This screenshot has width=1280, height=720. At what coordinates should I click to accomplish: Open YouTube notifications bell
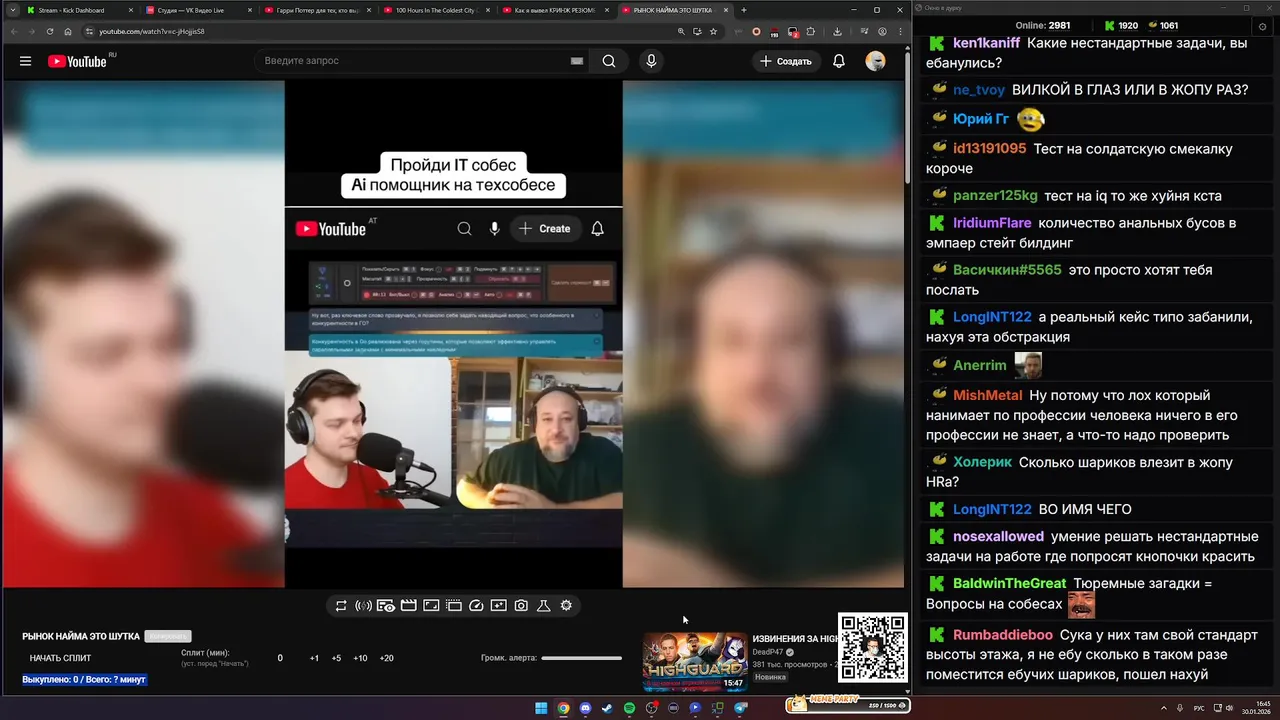click(839, 61)
